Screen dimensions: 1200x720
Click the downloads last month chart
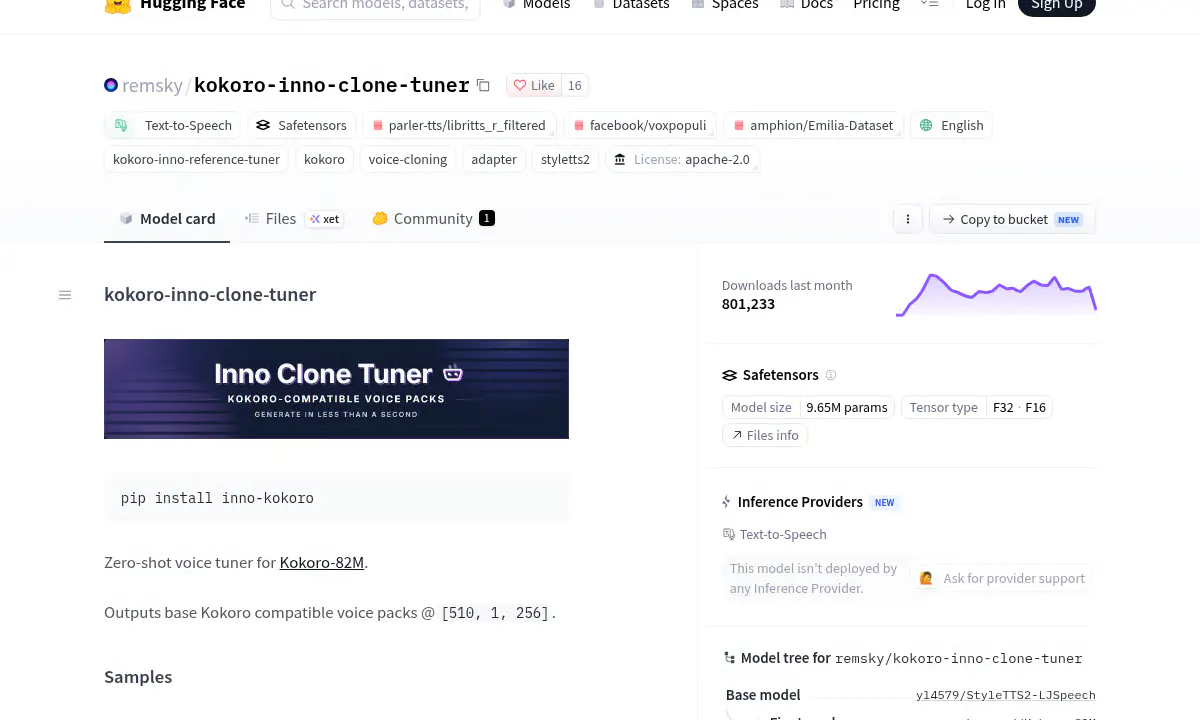click(996, 294)
